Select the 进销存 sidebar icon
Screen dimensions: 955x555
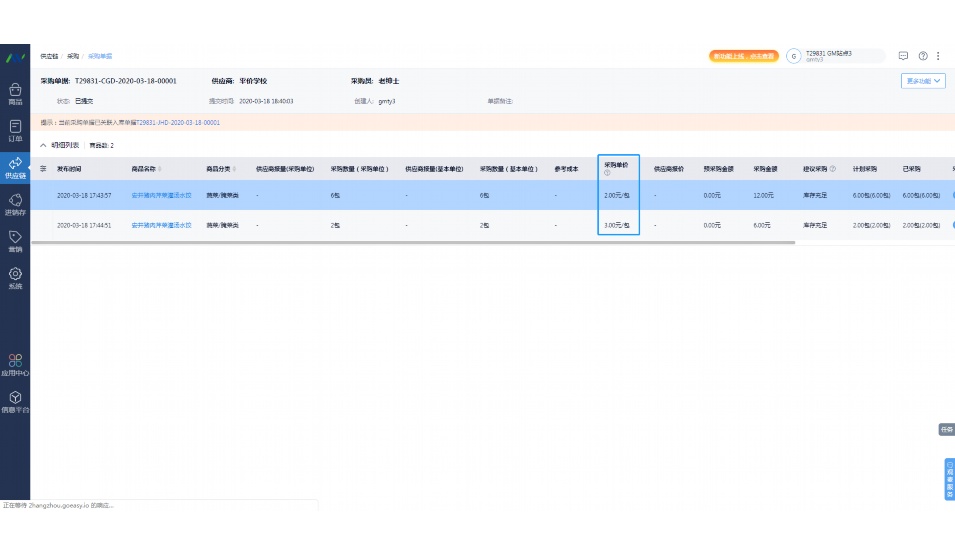(15, 204)
